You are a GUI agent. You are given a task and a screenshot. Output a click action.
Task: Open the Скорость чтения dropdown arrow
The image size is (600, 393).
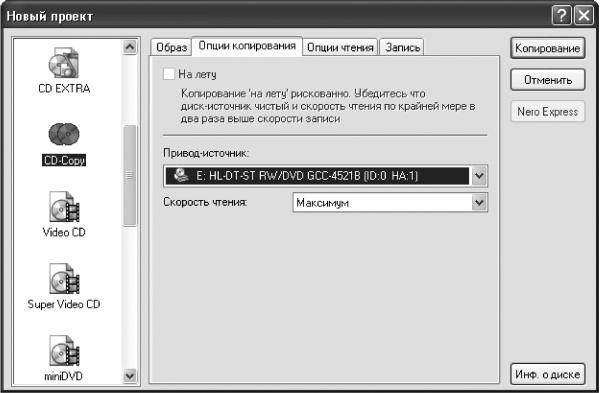pyautogui.click(x=479, y=202)
